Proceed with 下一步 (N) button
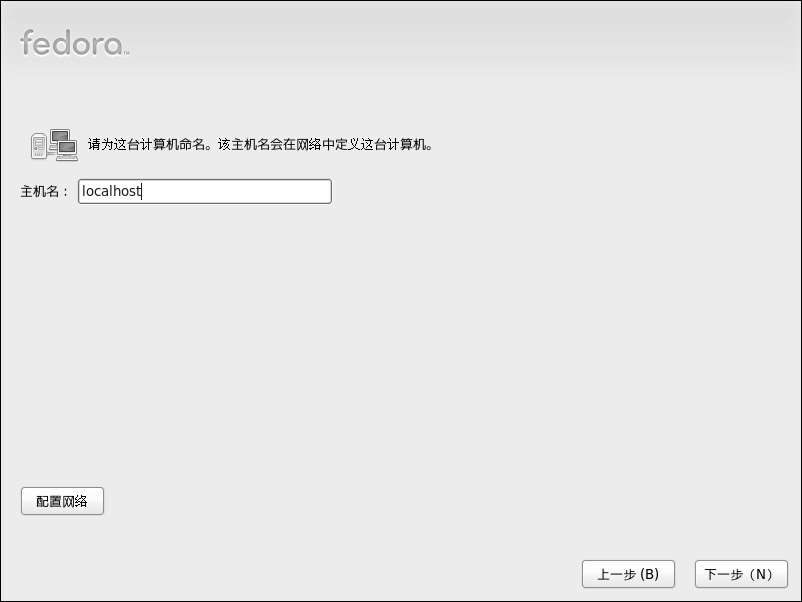Viewport: 802px width, 602px height. [741, 574]
